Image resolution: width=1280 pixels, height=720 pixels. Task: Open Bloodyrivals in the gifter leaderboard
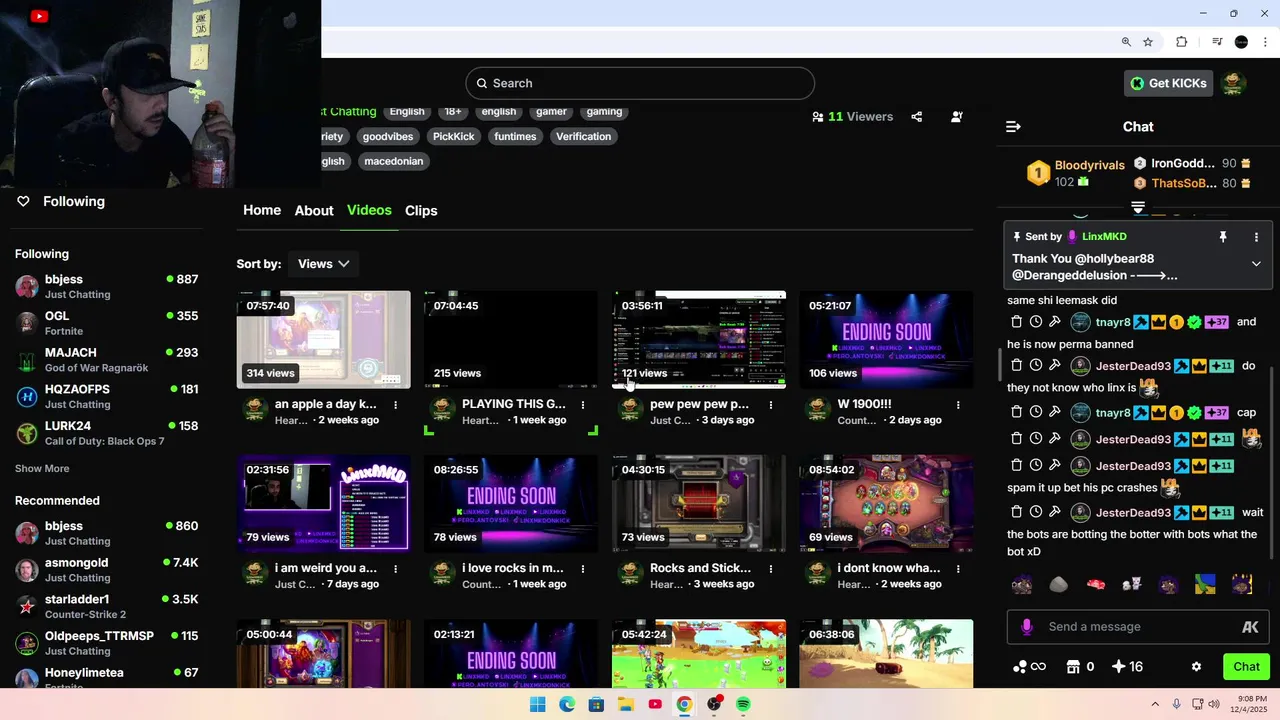[x=1089, y=165]
